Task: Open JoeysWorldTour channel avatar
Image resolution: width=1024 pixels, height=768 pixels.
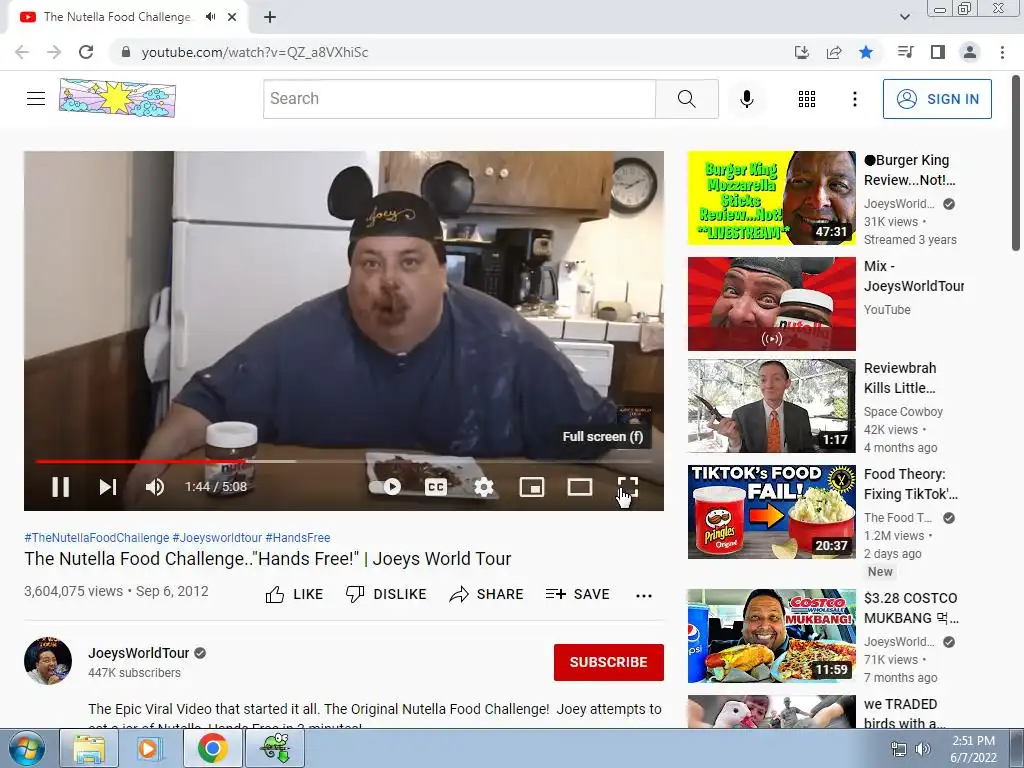Action: tap(48, 661)
